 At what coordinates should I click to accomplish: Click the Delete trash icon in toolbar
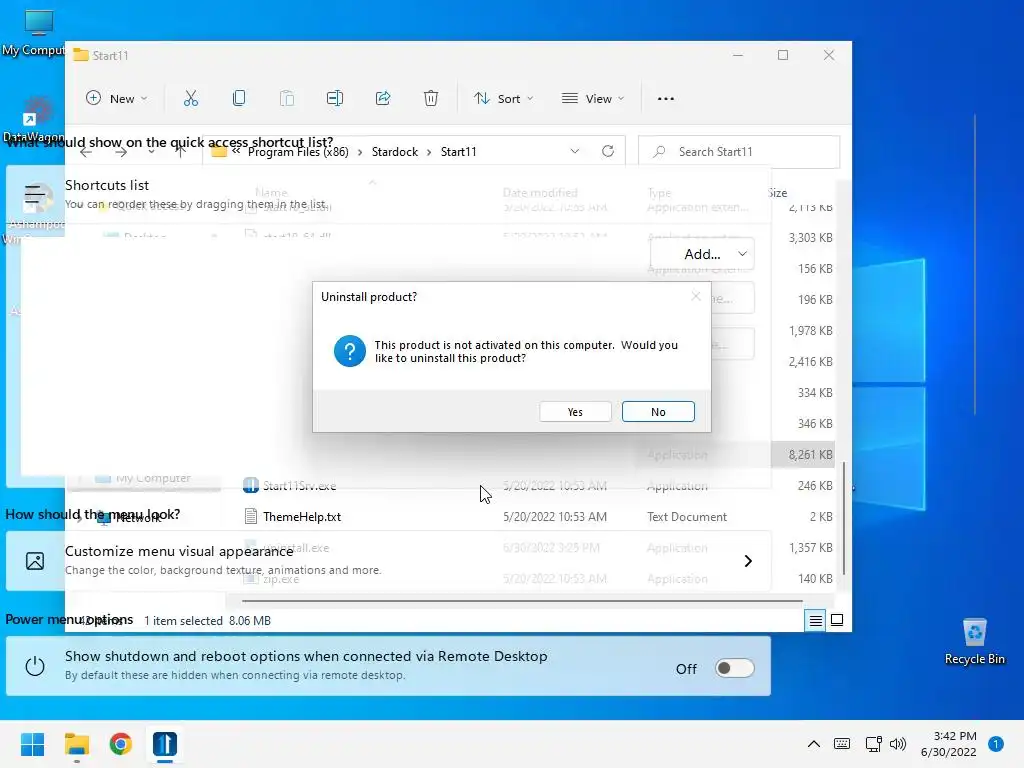point(431,99)
